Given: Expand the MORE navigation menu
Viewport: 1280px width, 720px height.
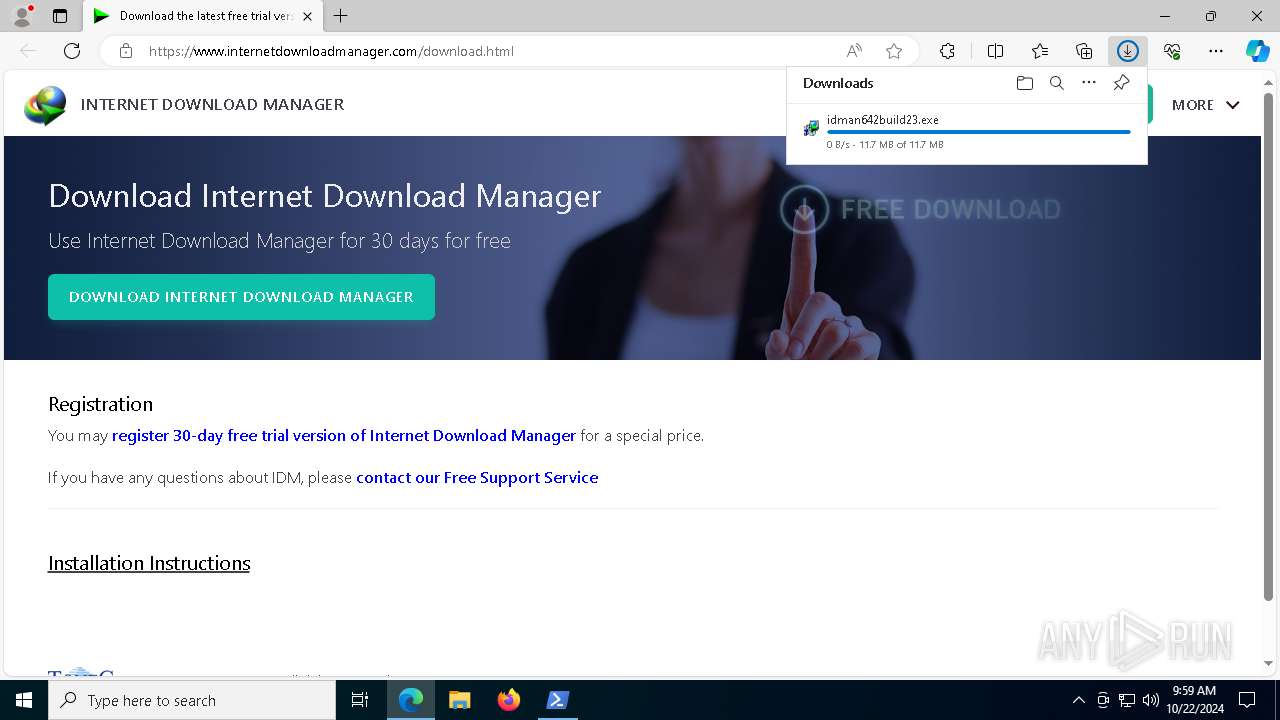Looking at the screenshot, I should 1205,105.
